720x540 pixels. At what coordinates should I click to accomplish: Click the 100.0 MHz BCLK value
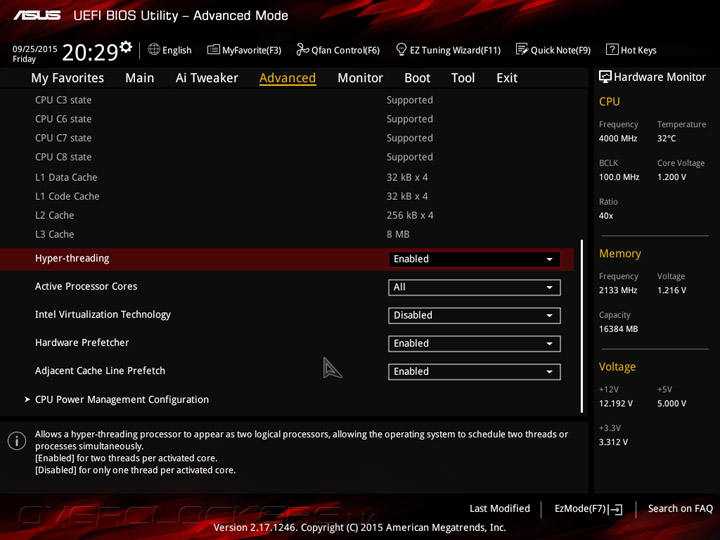coord(619,177)
